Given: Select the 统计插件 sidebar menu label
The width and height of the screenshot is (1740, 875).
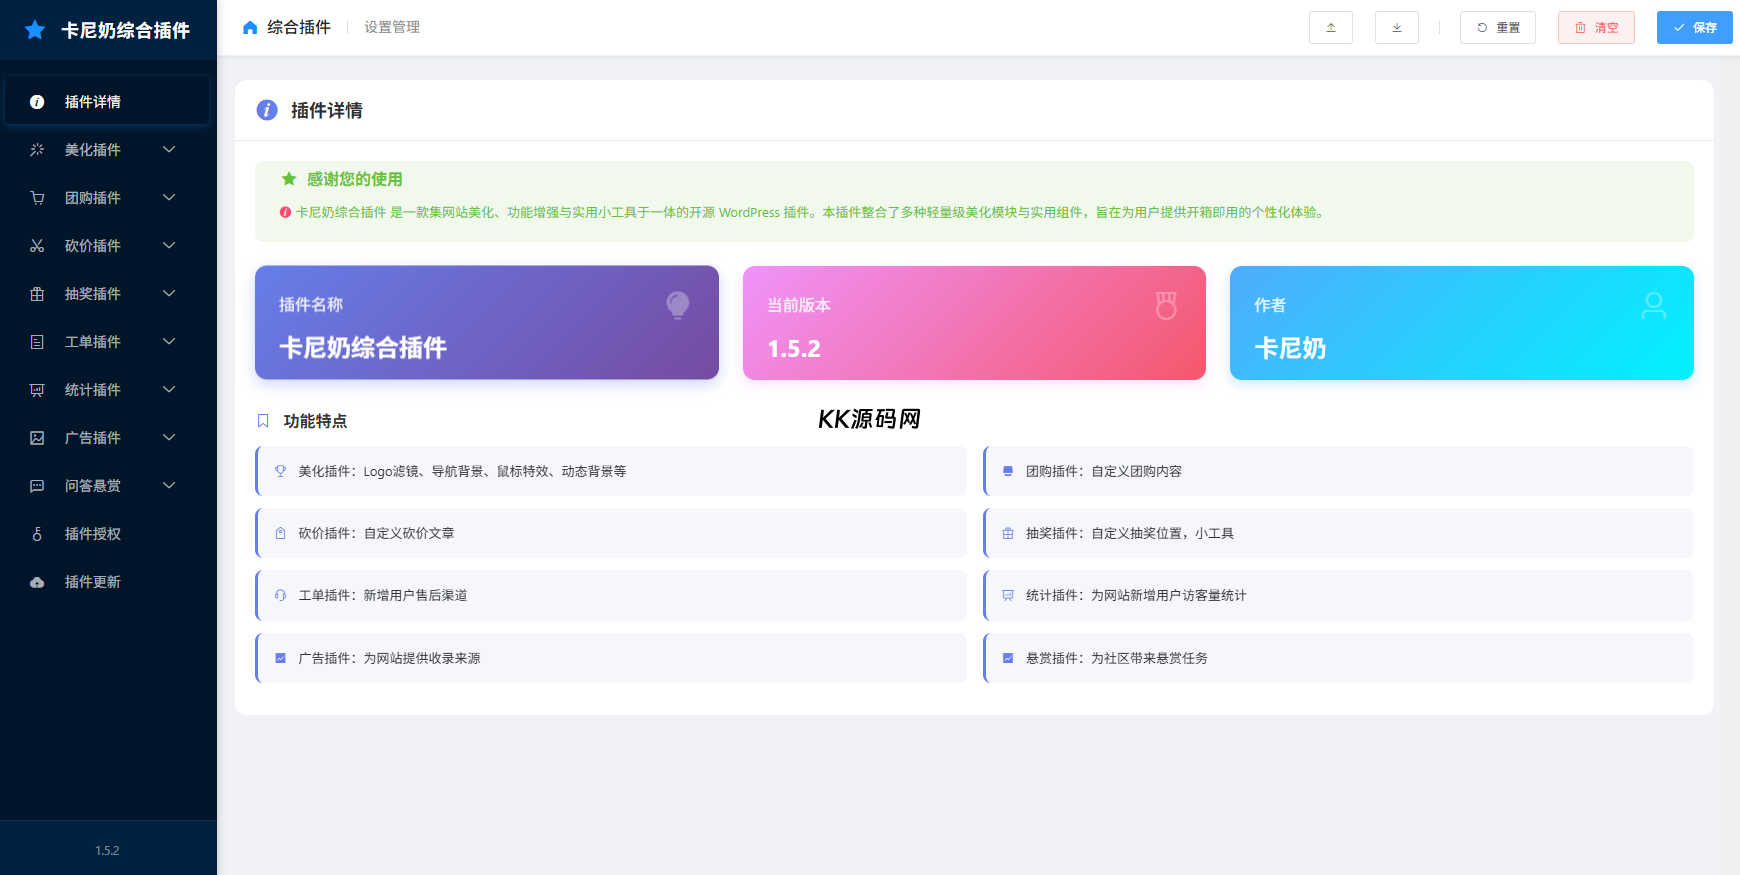Looking at the screenshot, I should point(93,390).
